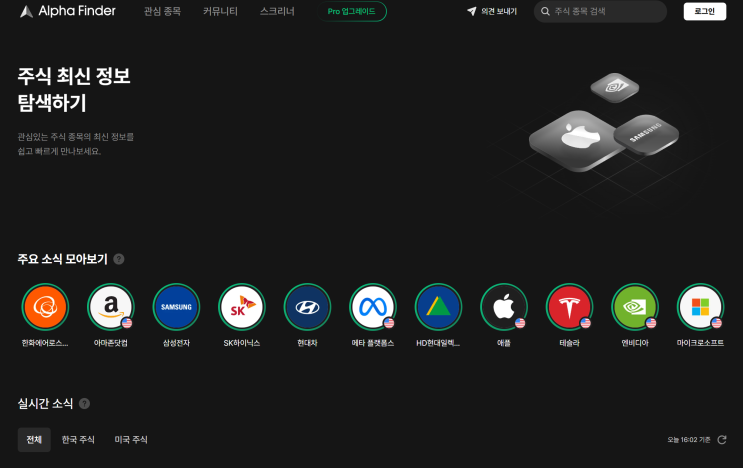The height and width of the screenshot is (468, 743).
Task: Select the SK하이닉스 icon
Action: click(242, 307)
